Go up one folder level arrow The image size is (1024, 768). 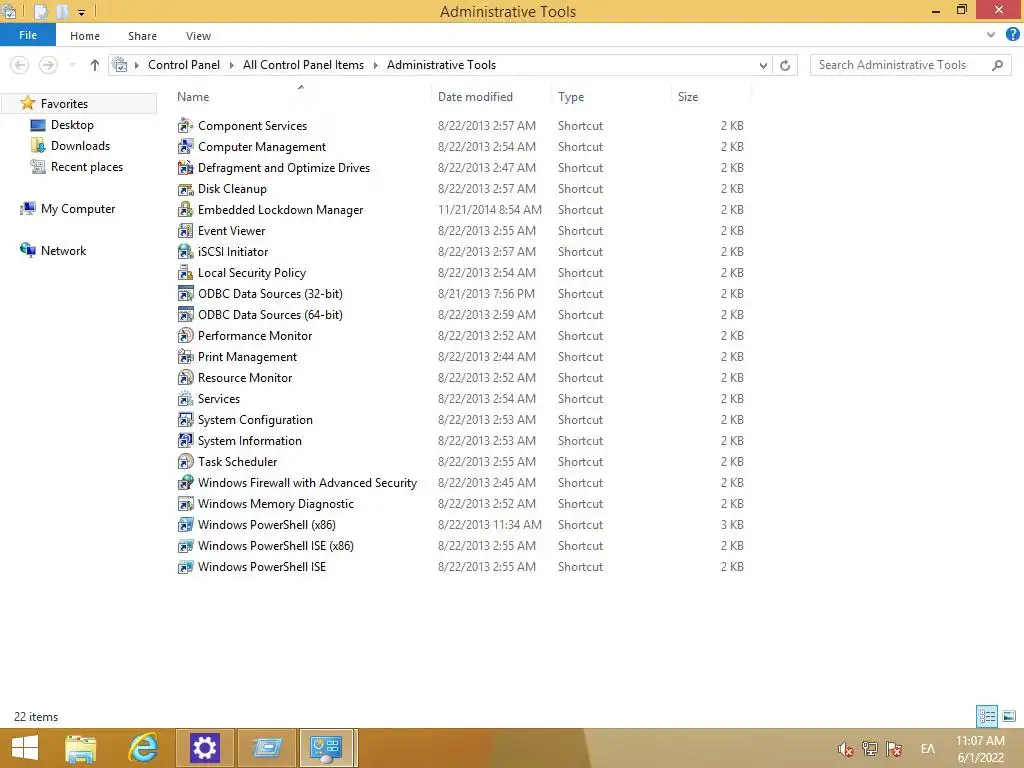(95, 65)
